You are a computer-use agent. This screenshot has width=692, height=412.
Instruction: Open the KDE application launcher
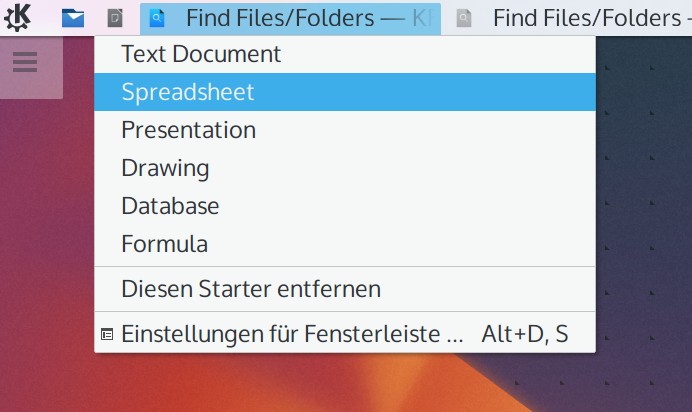[18, 18]
